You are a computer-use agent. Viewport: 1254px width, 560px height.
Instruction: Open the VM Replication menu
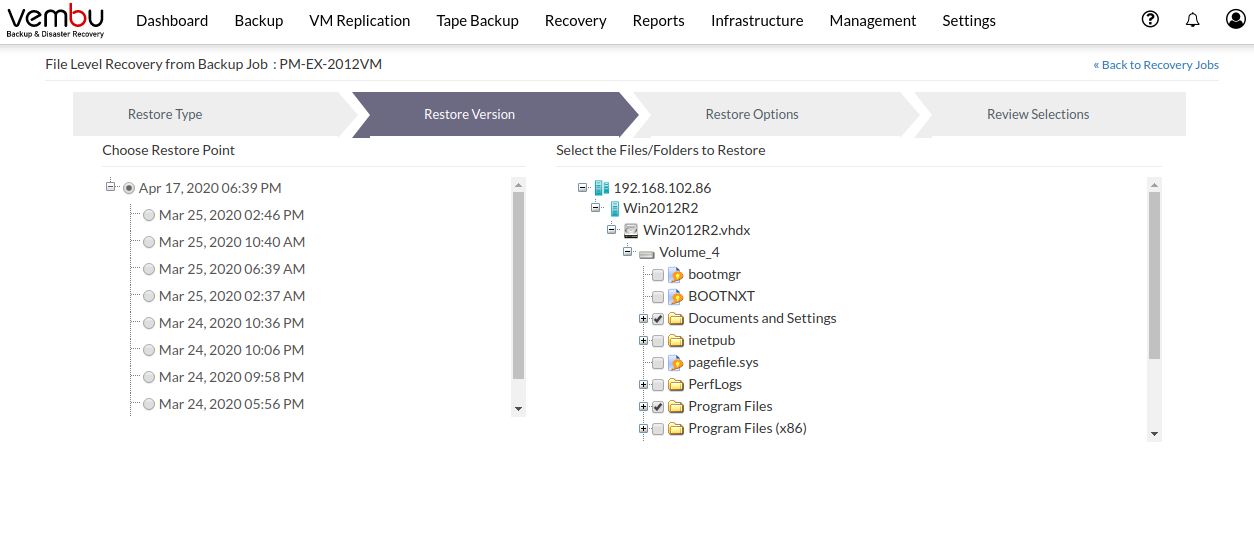360,20
